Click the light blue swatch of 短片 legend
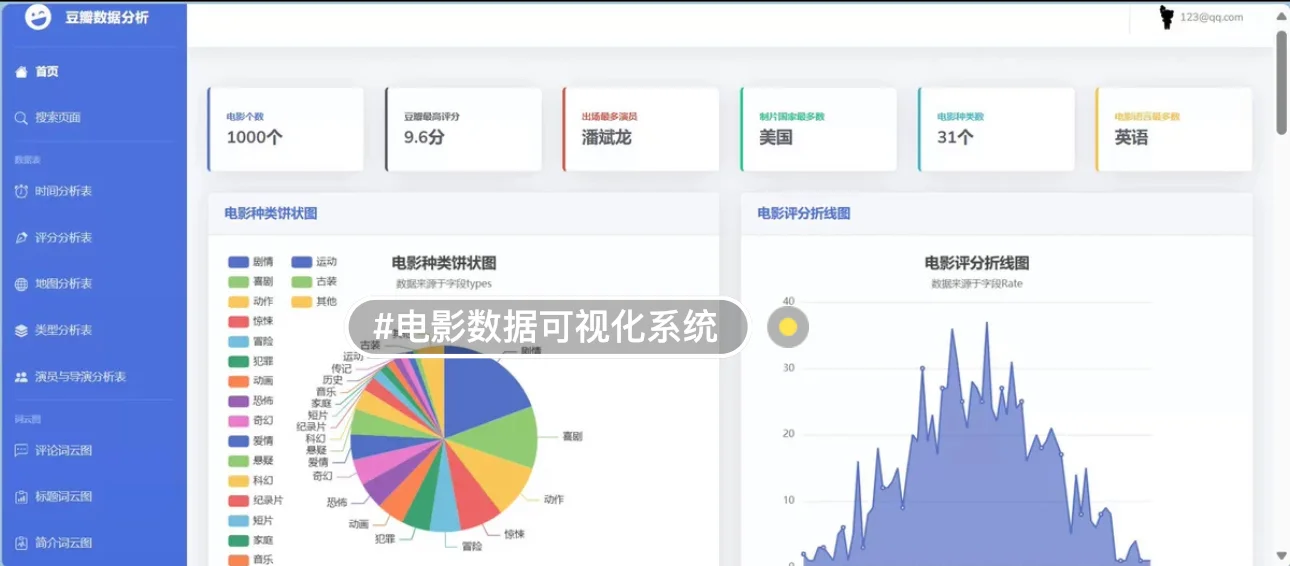The height and width of the screenshot is (566, 1290). pyautogui.click(x=238, y=521)
